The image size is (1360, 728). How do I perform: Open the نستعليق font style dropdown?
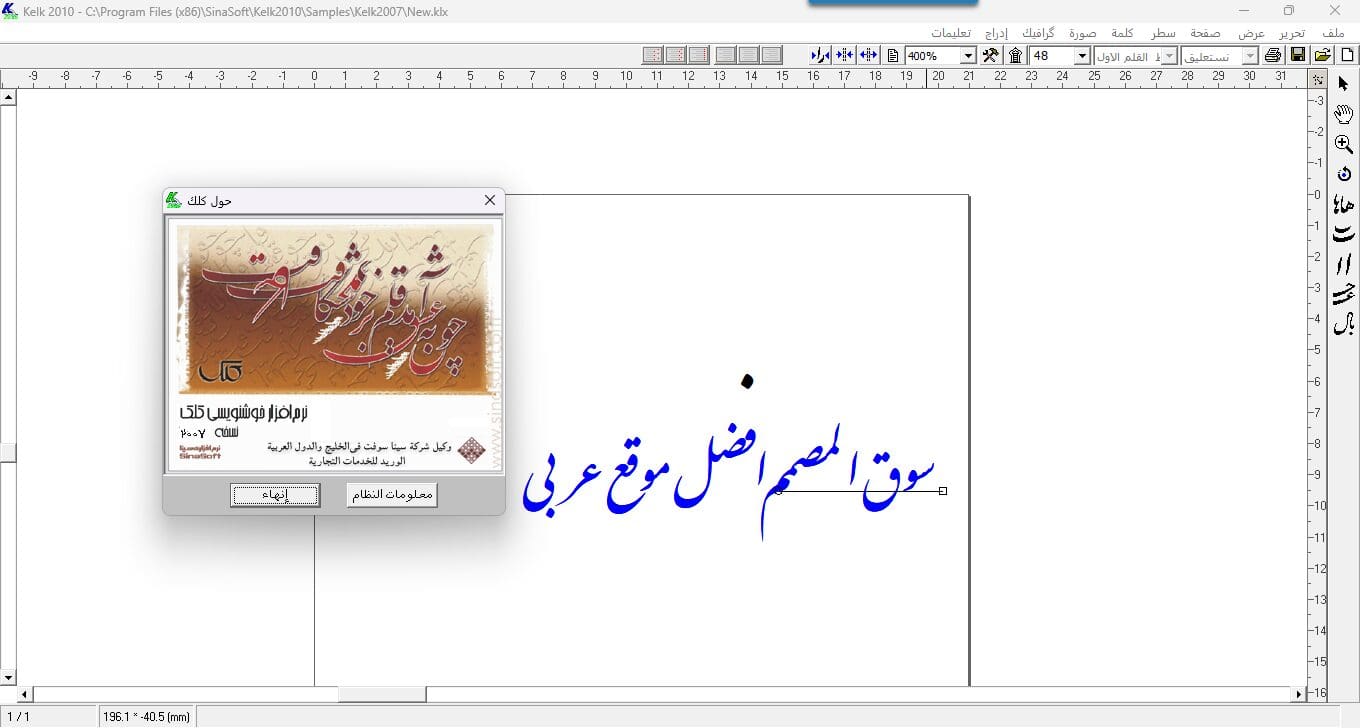(x=1250, y=56)
